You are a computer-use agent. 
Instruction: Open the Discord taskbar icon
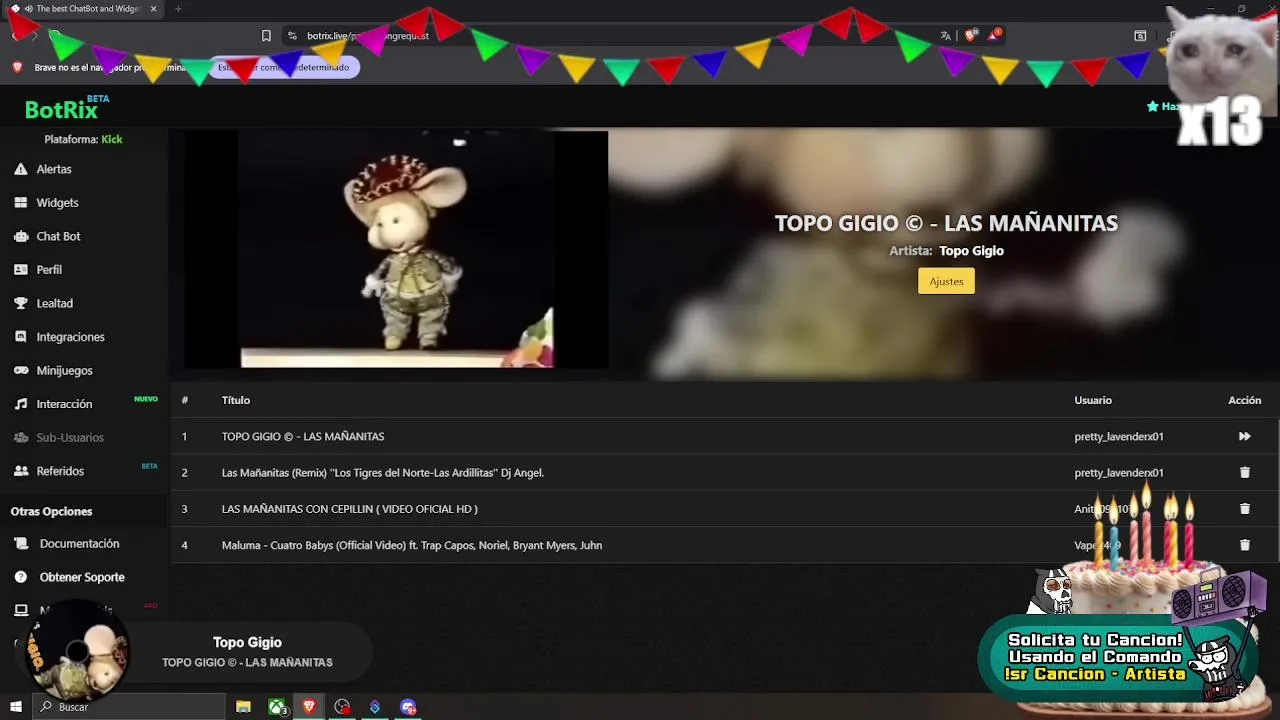pyautogui.click(x=408, y=707)
